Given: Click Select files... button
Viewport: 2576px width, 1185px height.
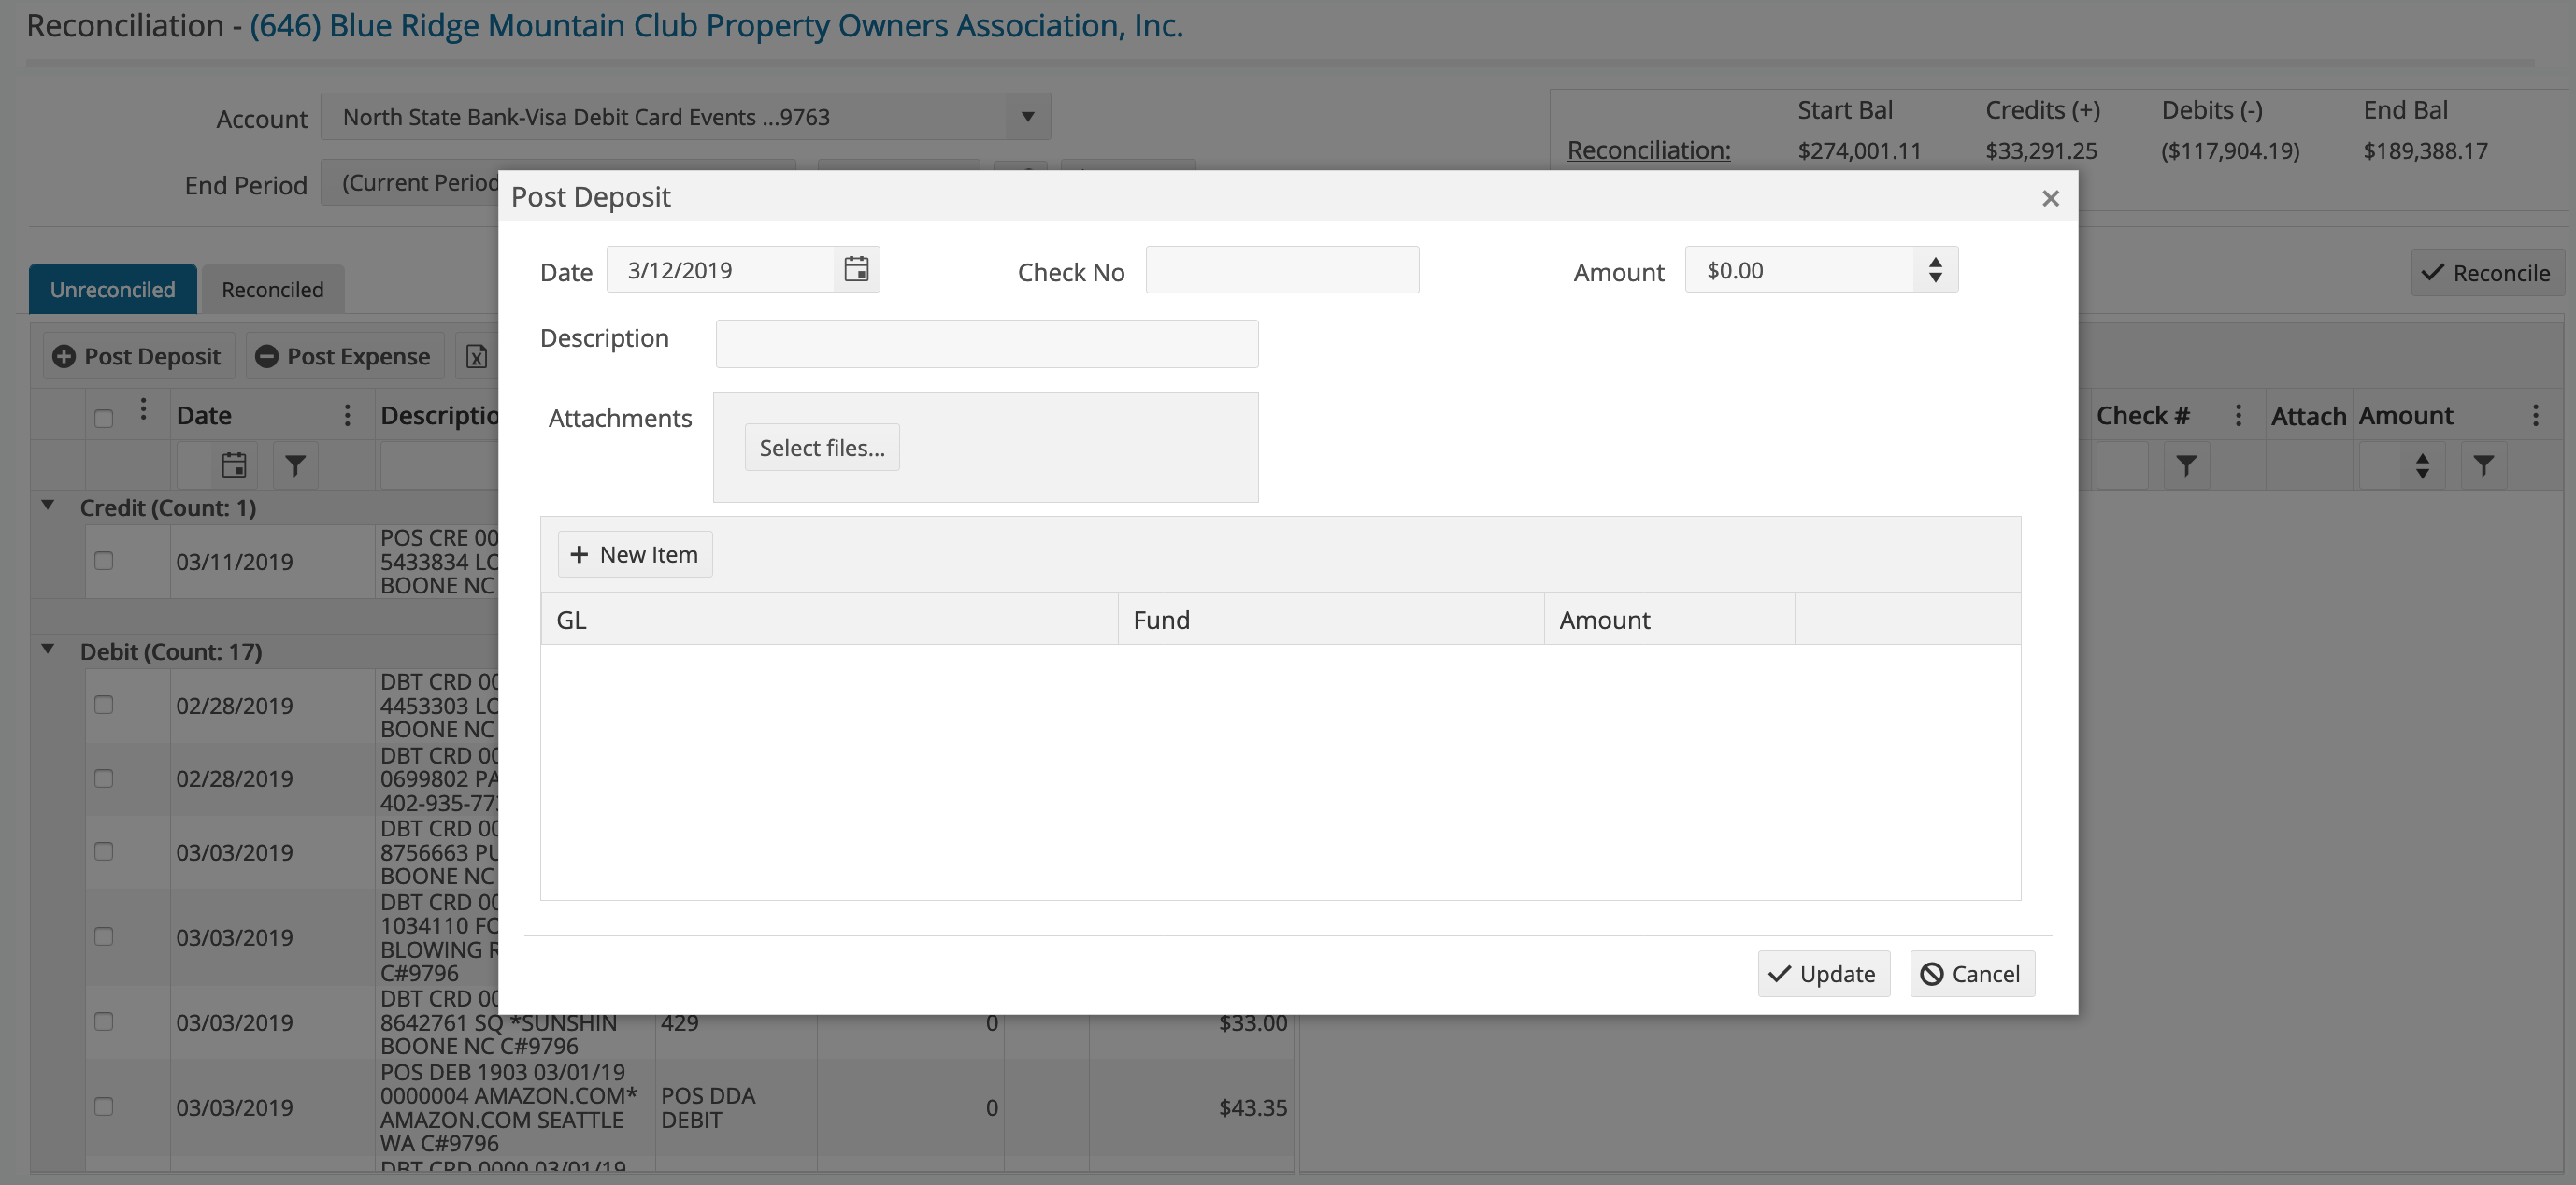Looking at the screenshot, I should (x=822, y=448).
